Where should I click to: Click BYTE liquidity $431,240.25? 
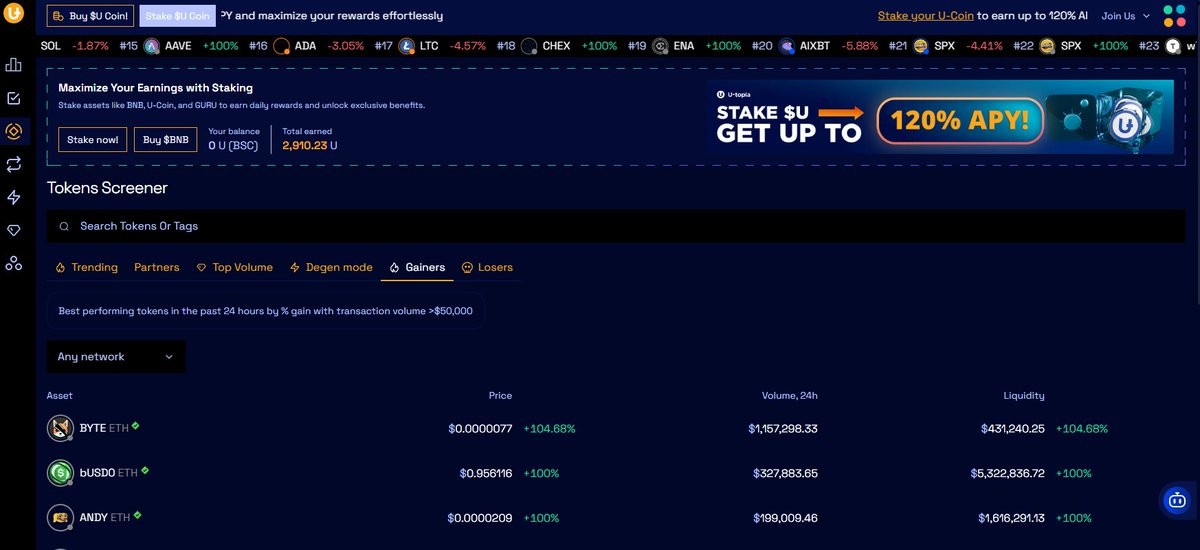(1012, 429)
